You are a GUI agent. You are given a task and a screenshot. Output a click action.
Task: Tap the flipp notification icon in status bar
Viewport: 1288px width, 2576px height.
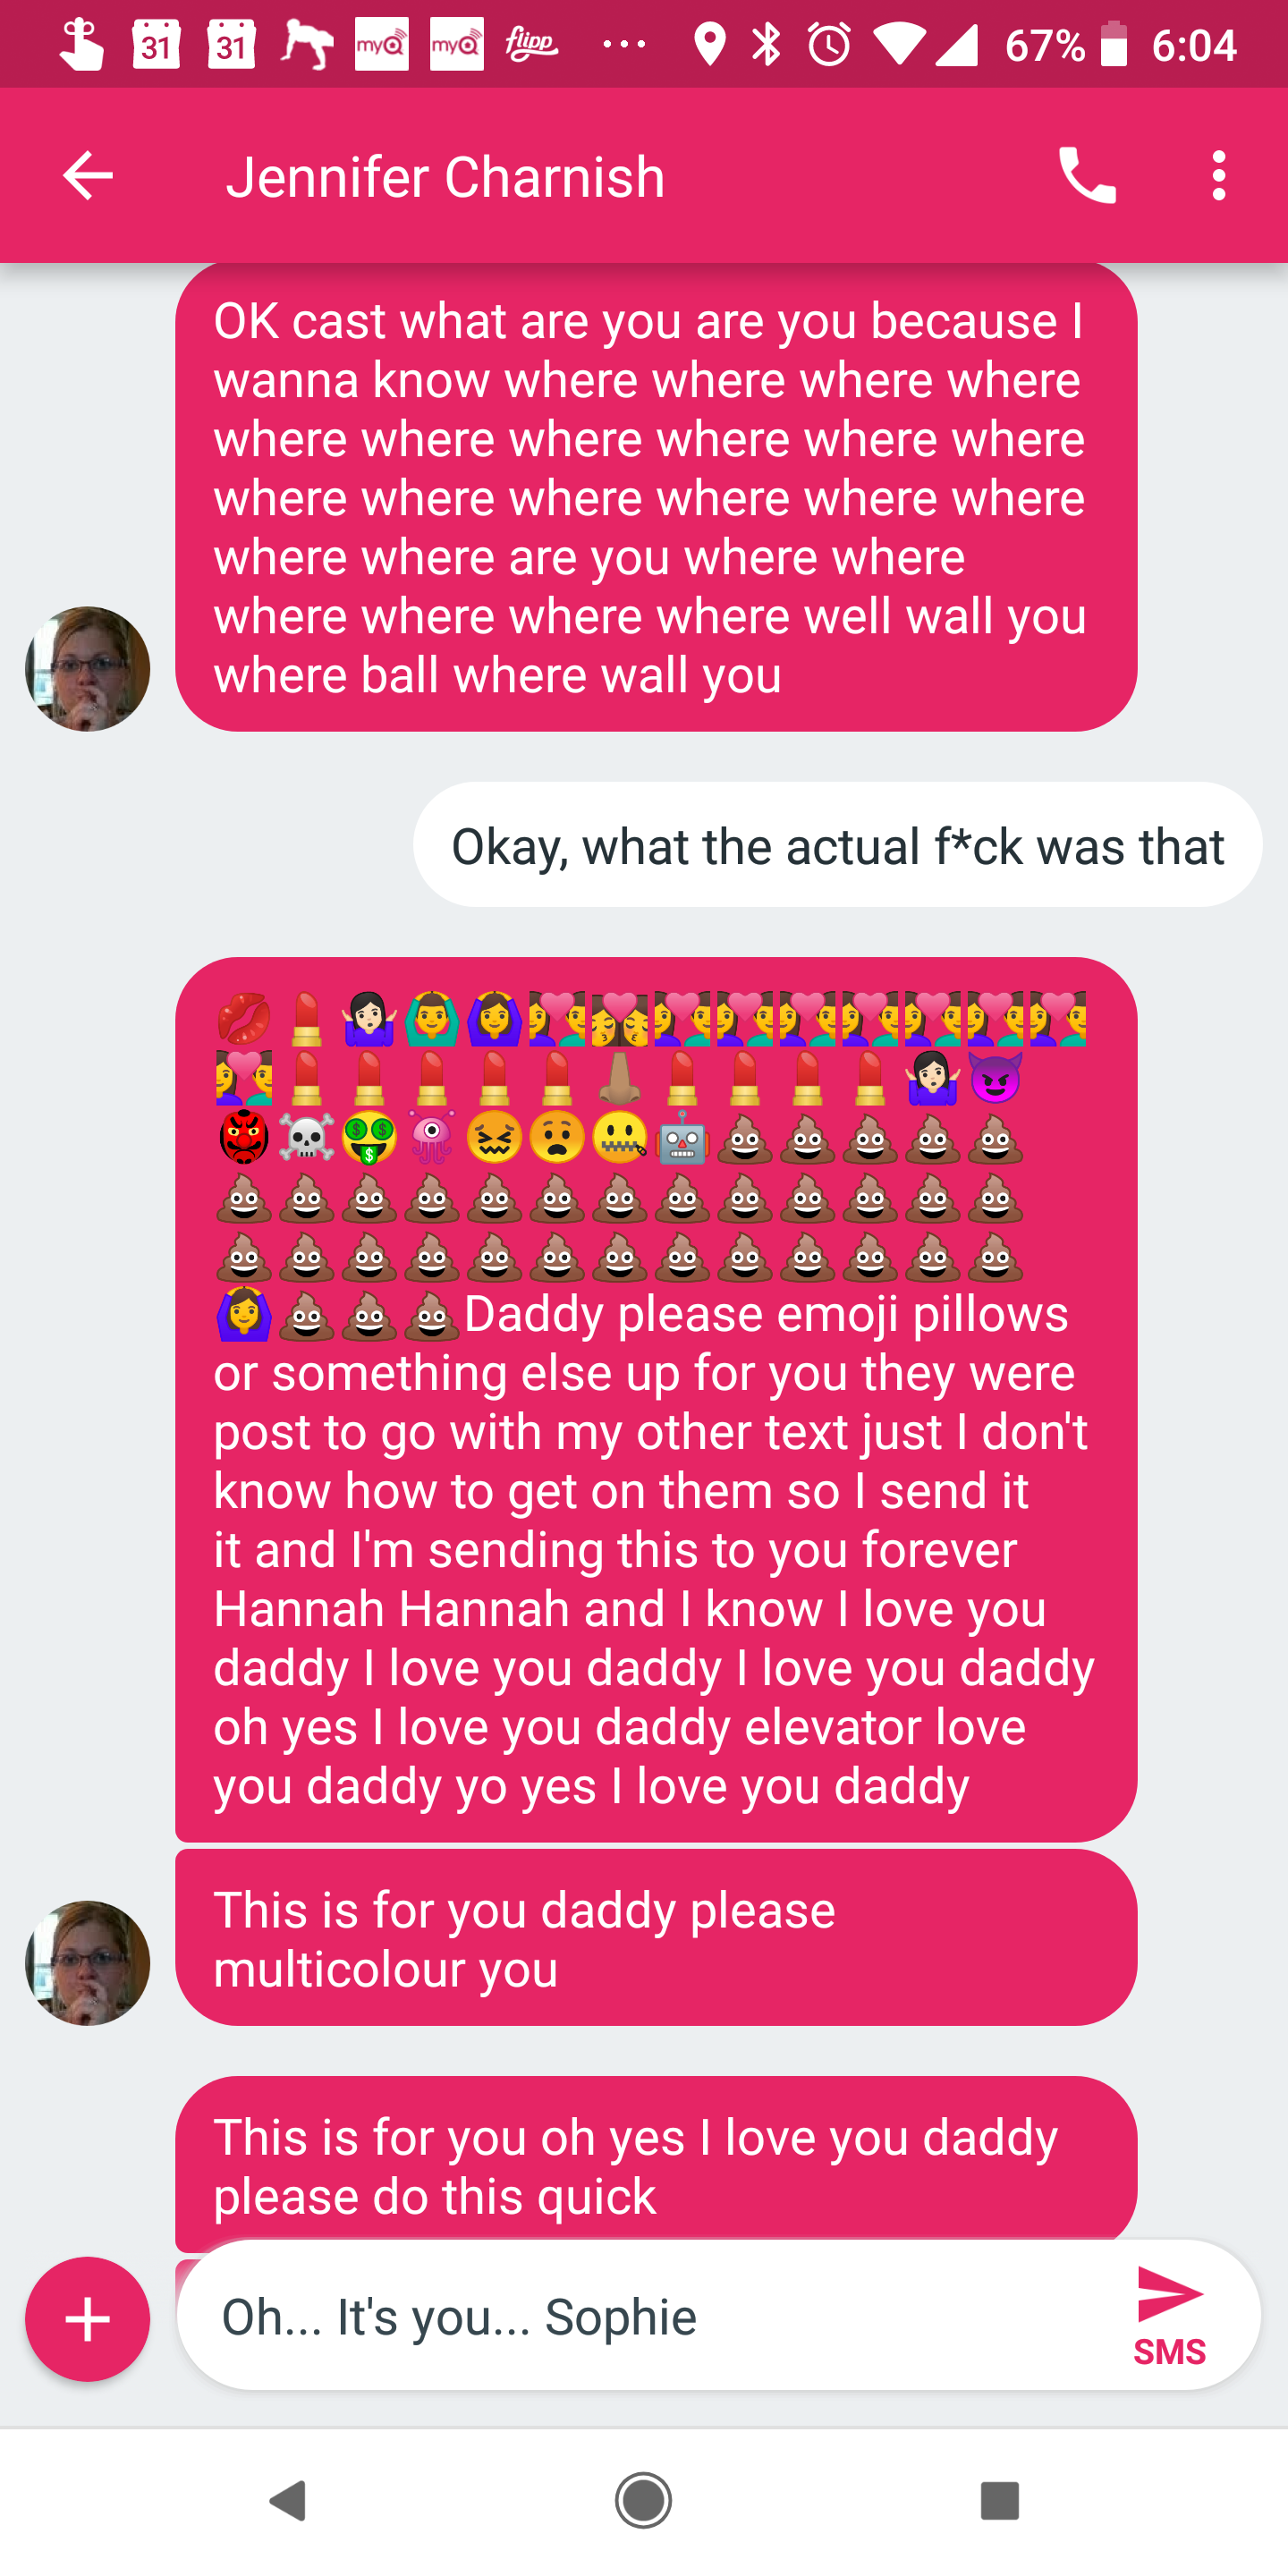pos(532,45)
